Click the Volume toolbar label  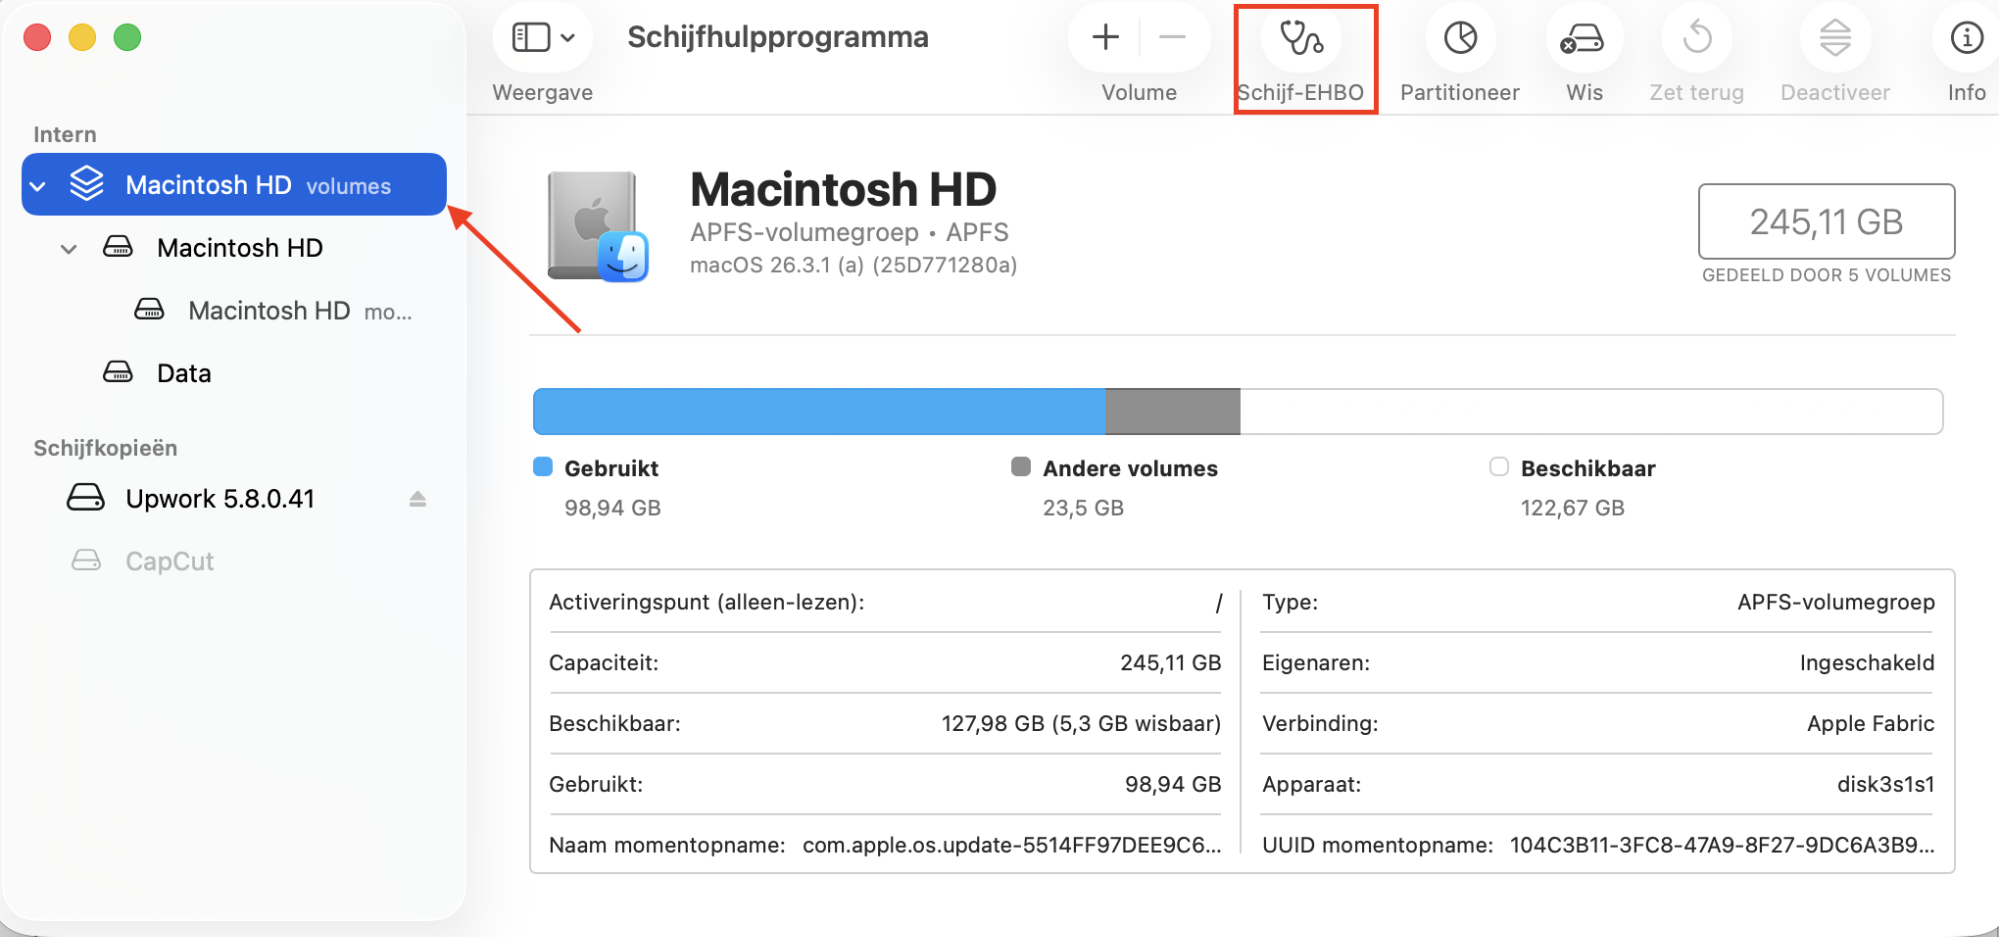1139,92
